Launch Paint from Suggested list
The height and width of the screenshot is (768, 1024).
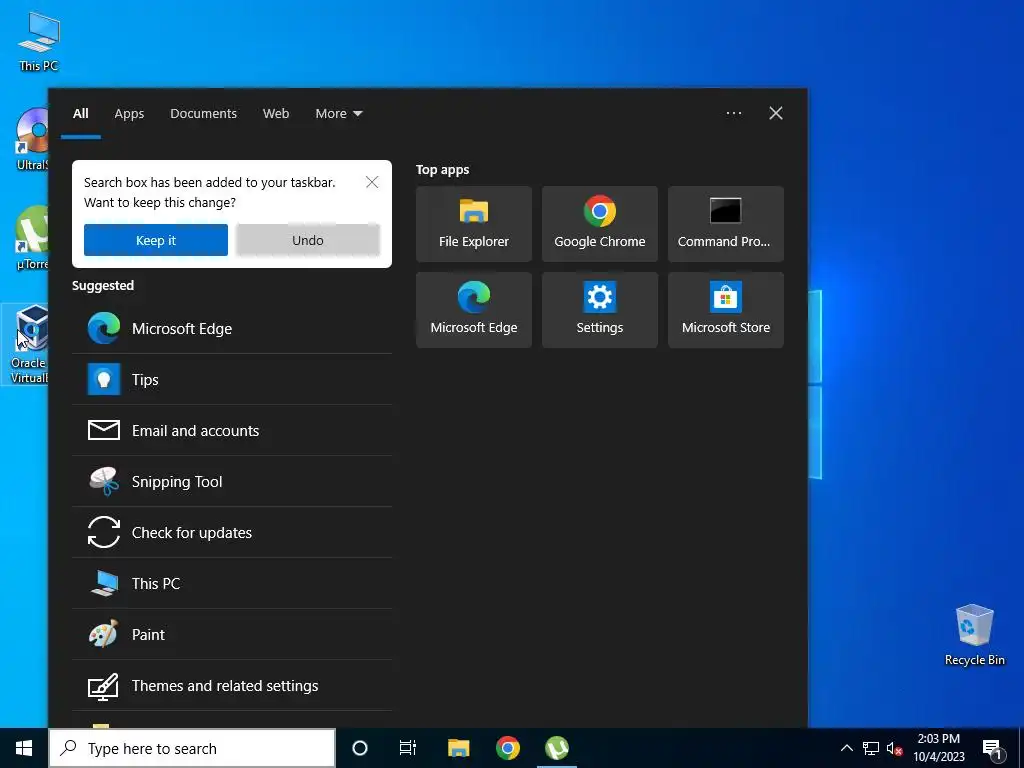pos(232,634)
